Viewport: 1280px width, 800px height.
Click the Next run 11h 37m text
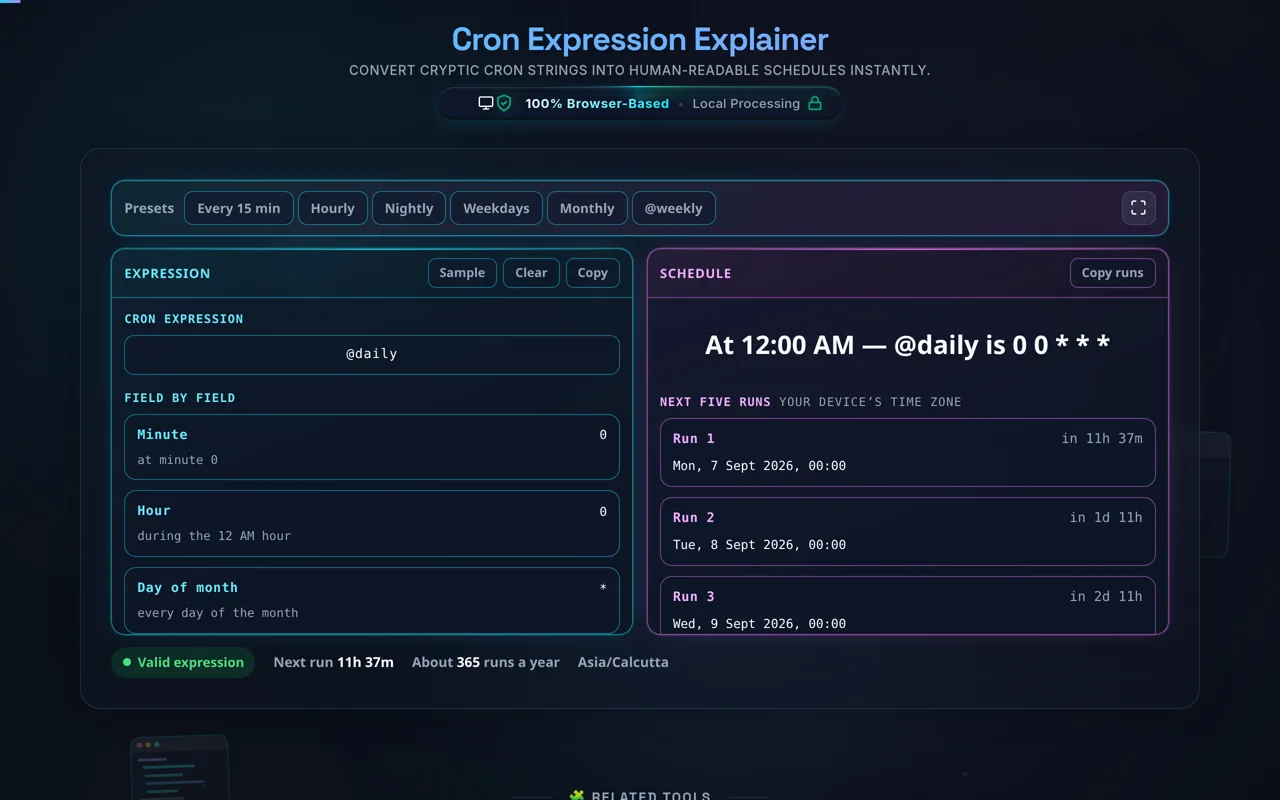click(333, 662)
